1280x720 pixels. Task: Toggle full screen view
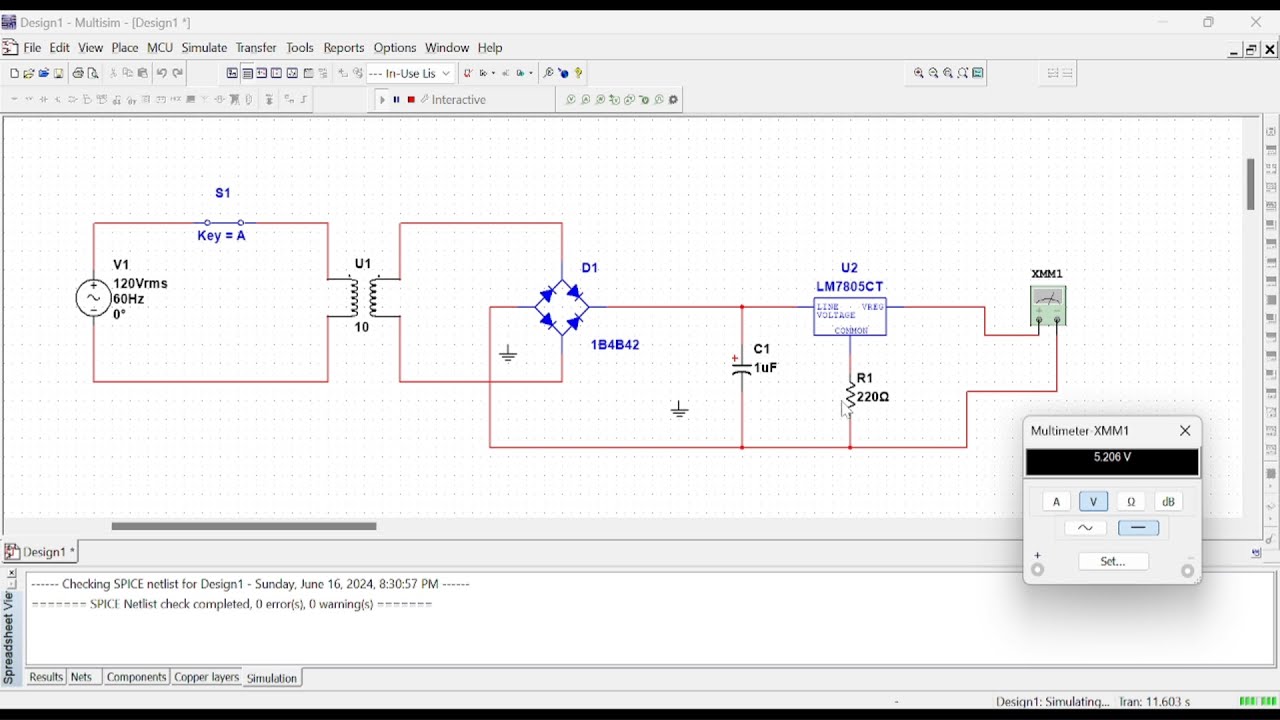pyautogui.click(x=978, y=73)
